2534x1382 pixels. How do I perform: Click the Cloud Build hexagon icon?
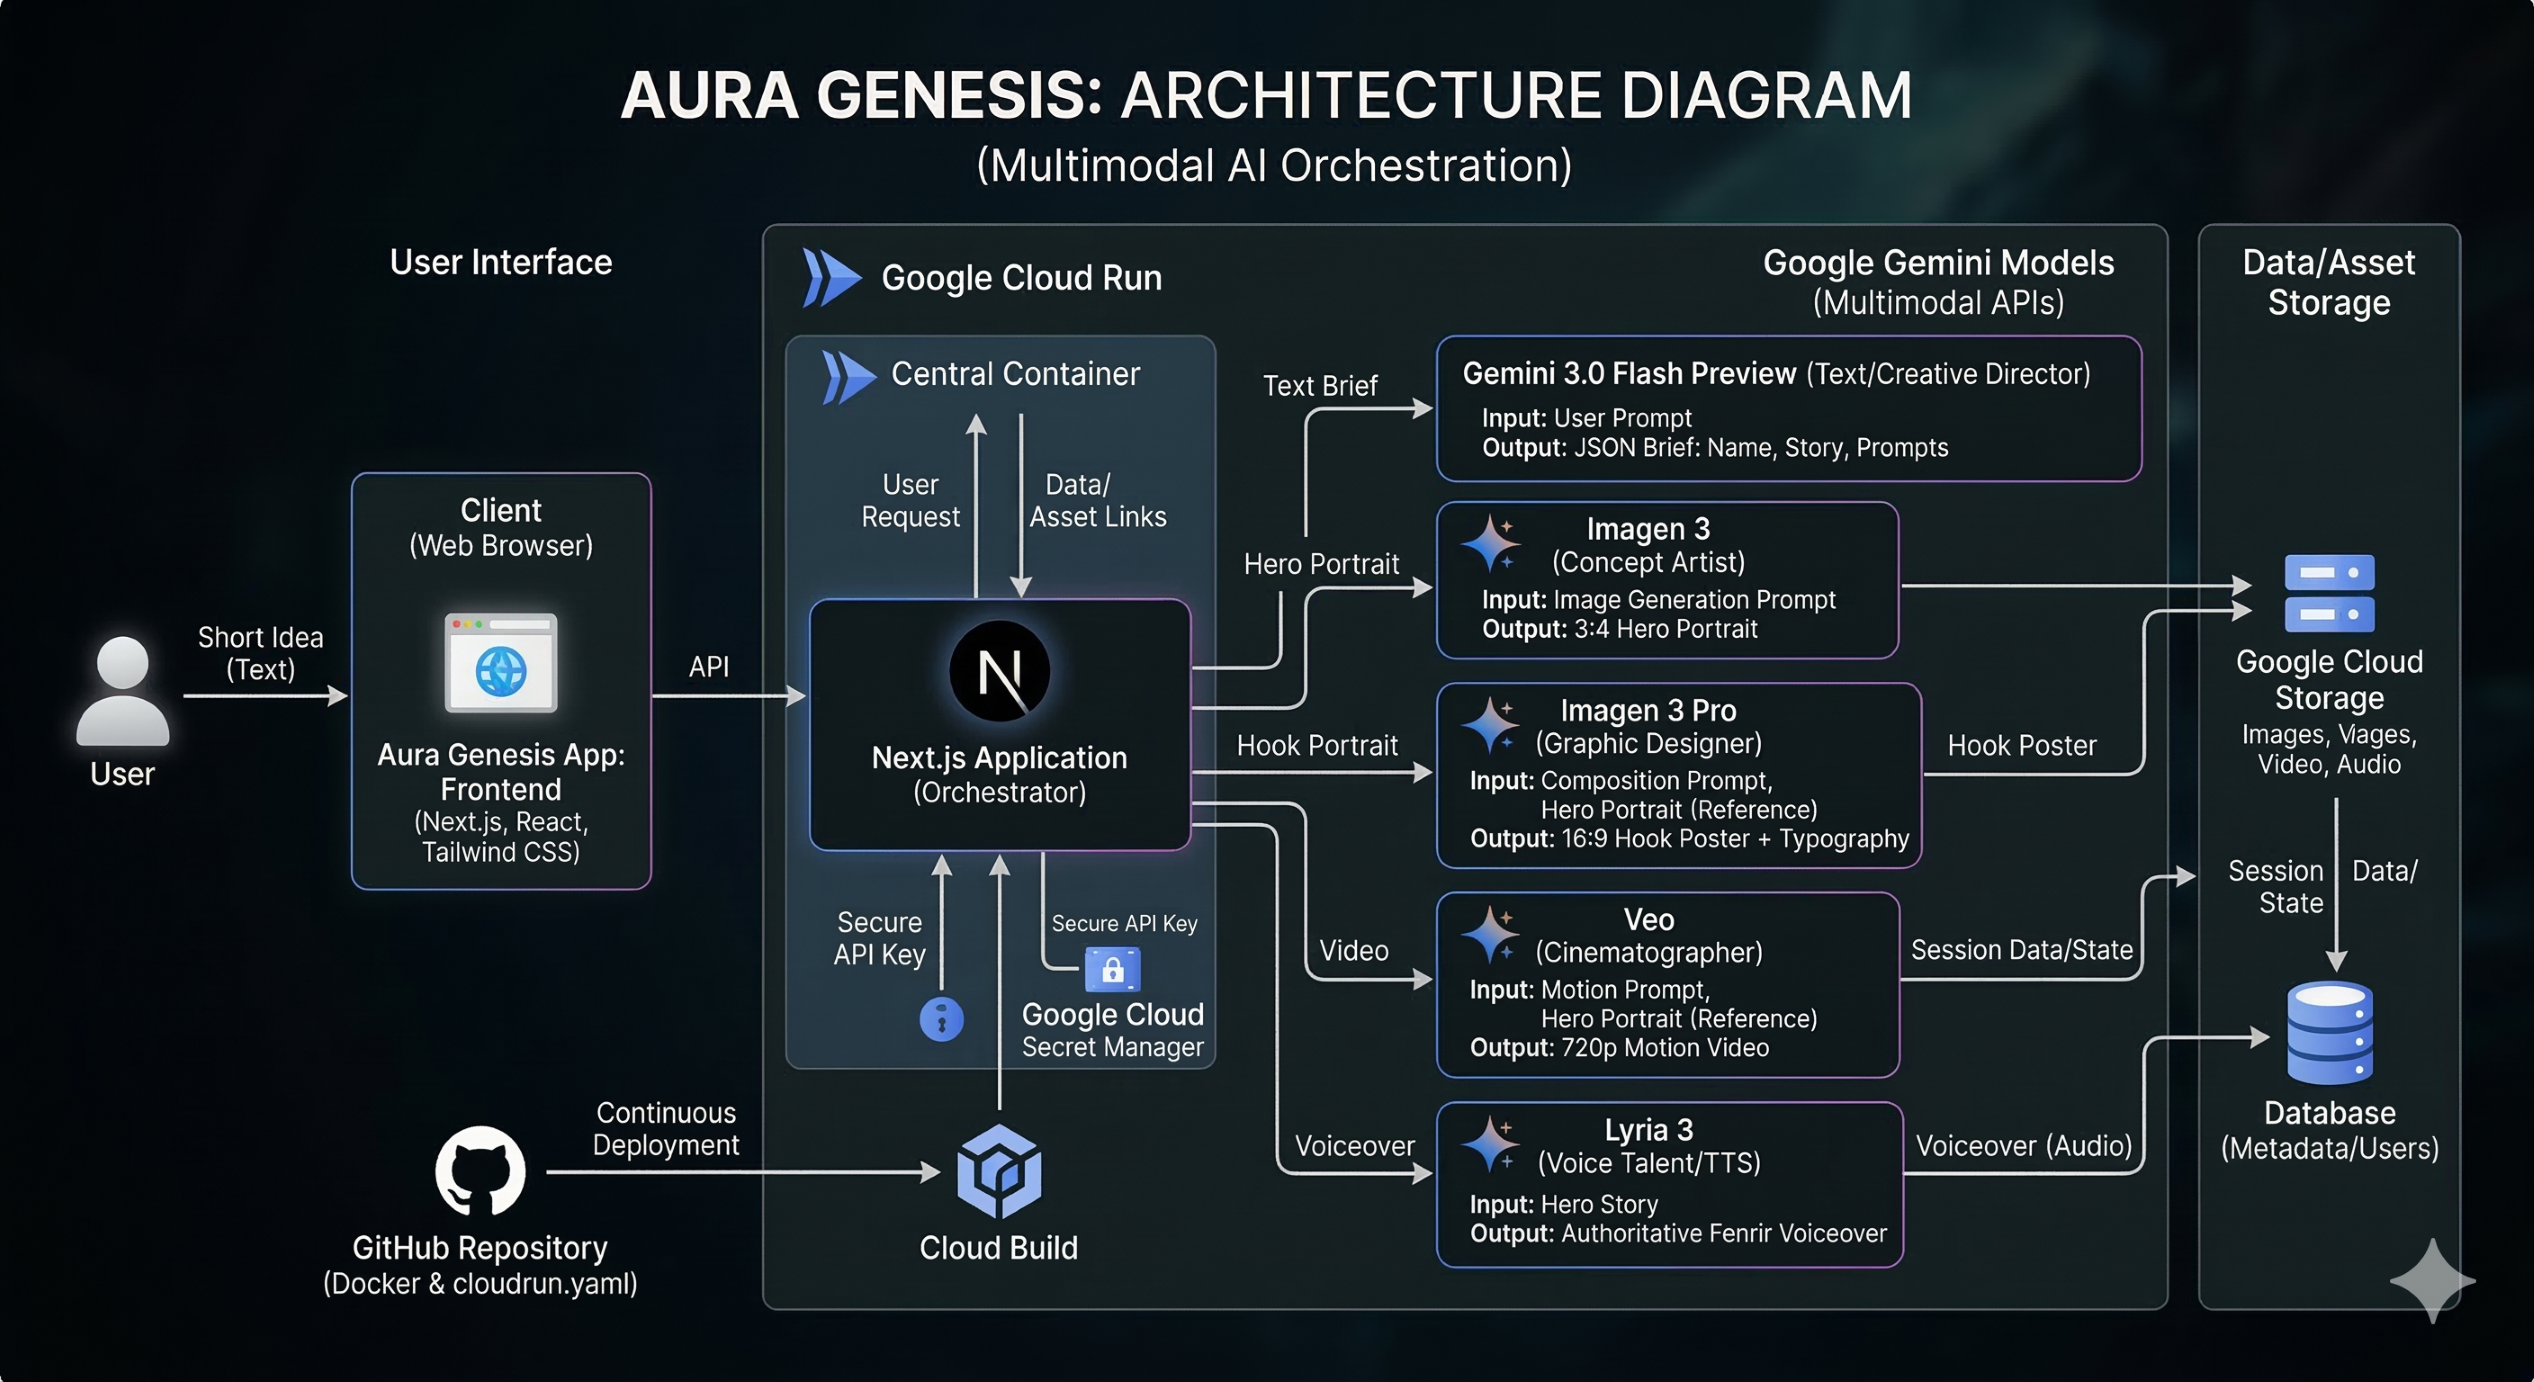point(999,1171)
